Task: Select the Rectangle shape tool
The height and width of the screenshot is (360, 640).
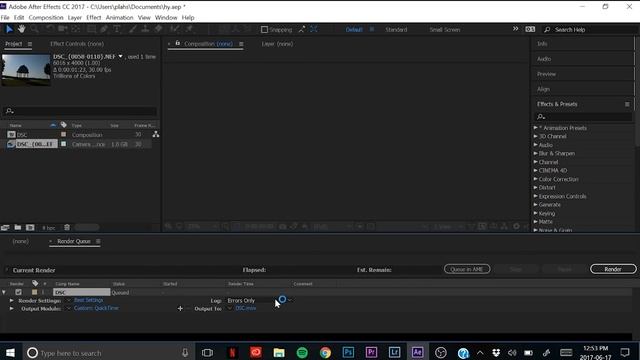Action: coord(91,29)
